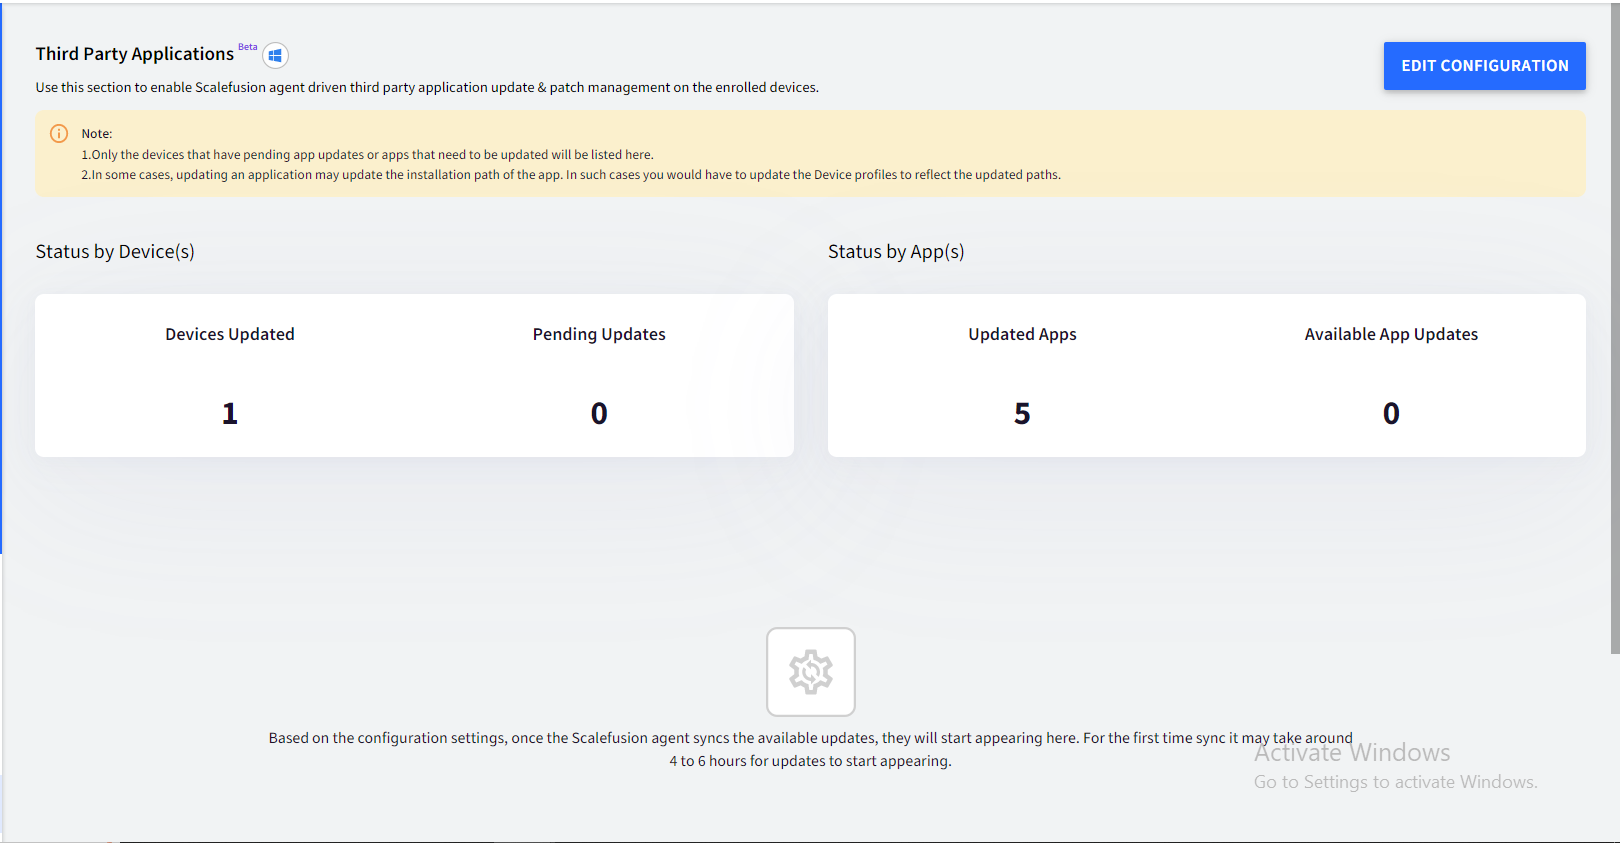1620x843 pixels.
Task: Click the orange info icon in the note
Action: click(x=59, y=134)
